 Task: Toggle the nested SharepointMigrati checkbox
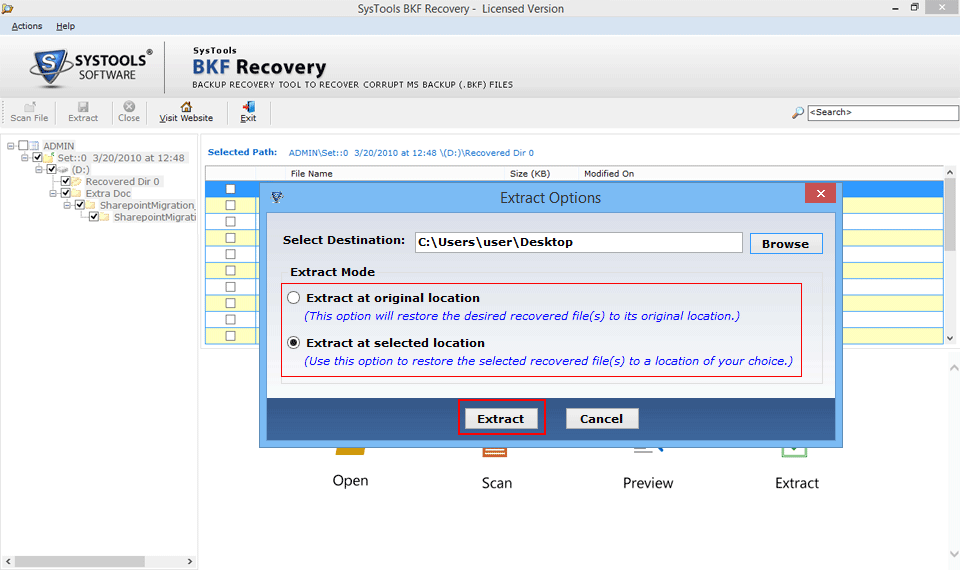click(x=94, y=217)
